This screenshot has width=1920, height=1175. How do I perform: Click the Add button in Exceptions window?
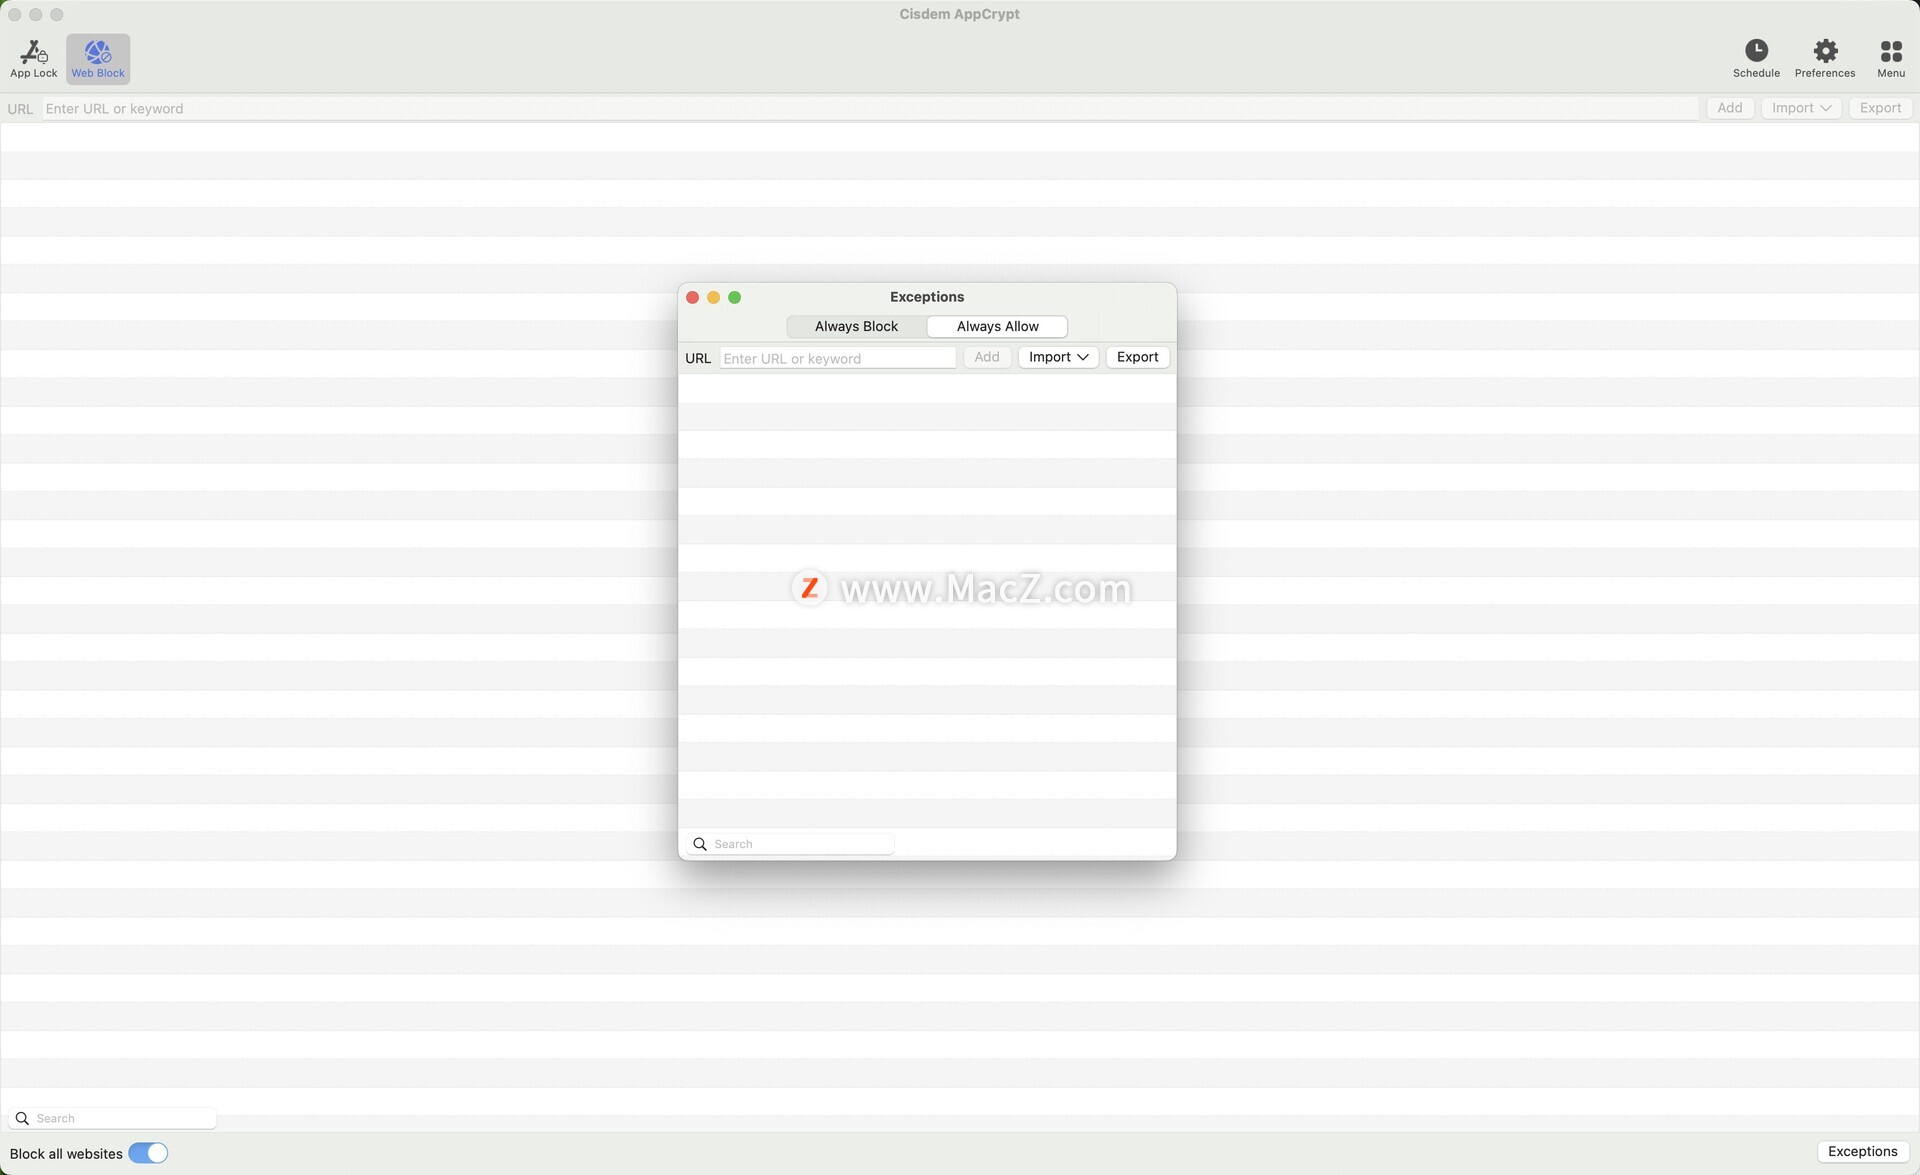986,357
